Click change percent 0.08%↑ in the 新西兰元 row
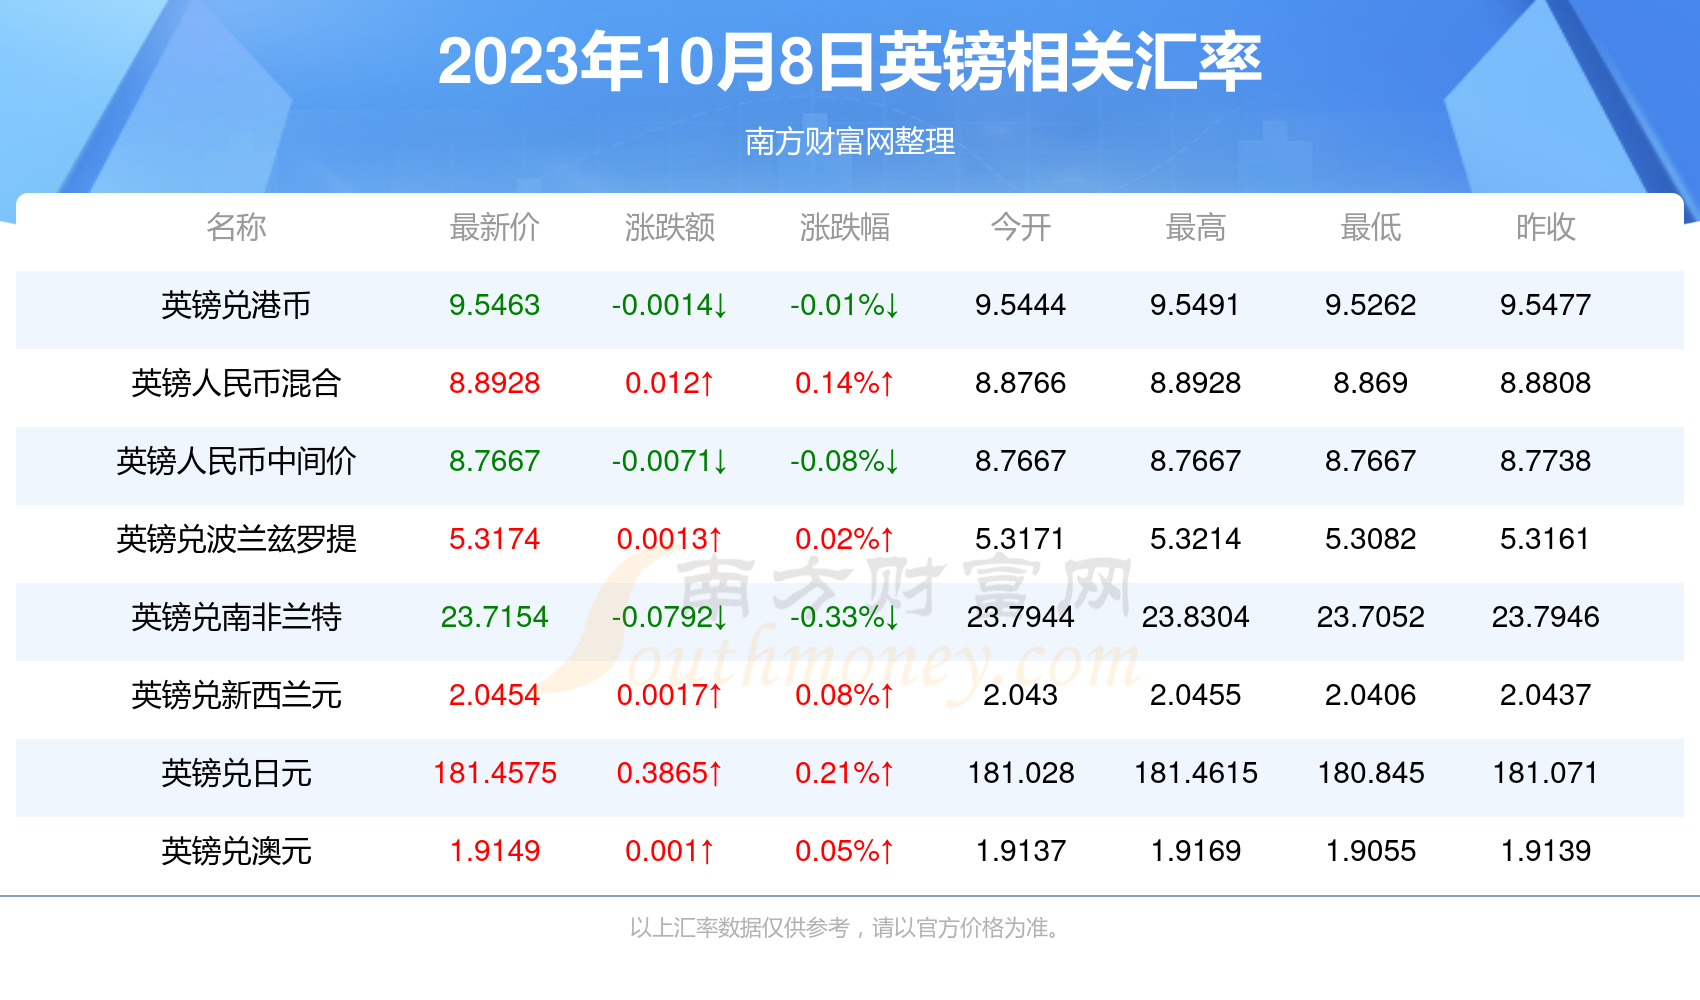This screenshot has width=1700, height=1000. click(845, 695)
